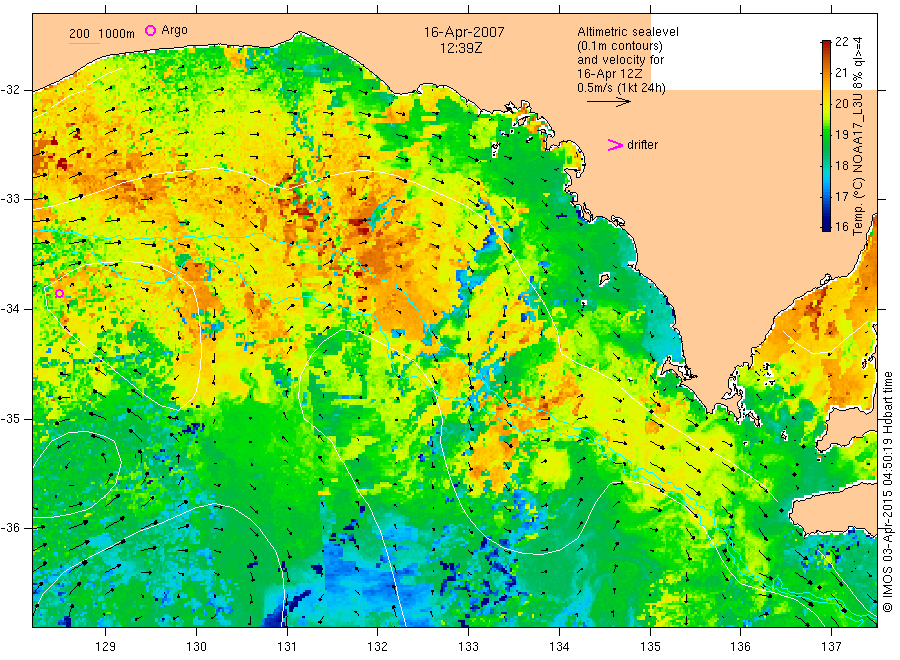Click the longitude axis label '130'
Screen dimensions: 900x660
tap(196, 647)
